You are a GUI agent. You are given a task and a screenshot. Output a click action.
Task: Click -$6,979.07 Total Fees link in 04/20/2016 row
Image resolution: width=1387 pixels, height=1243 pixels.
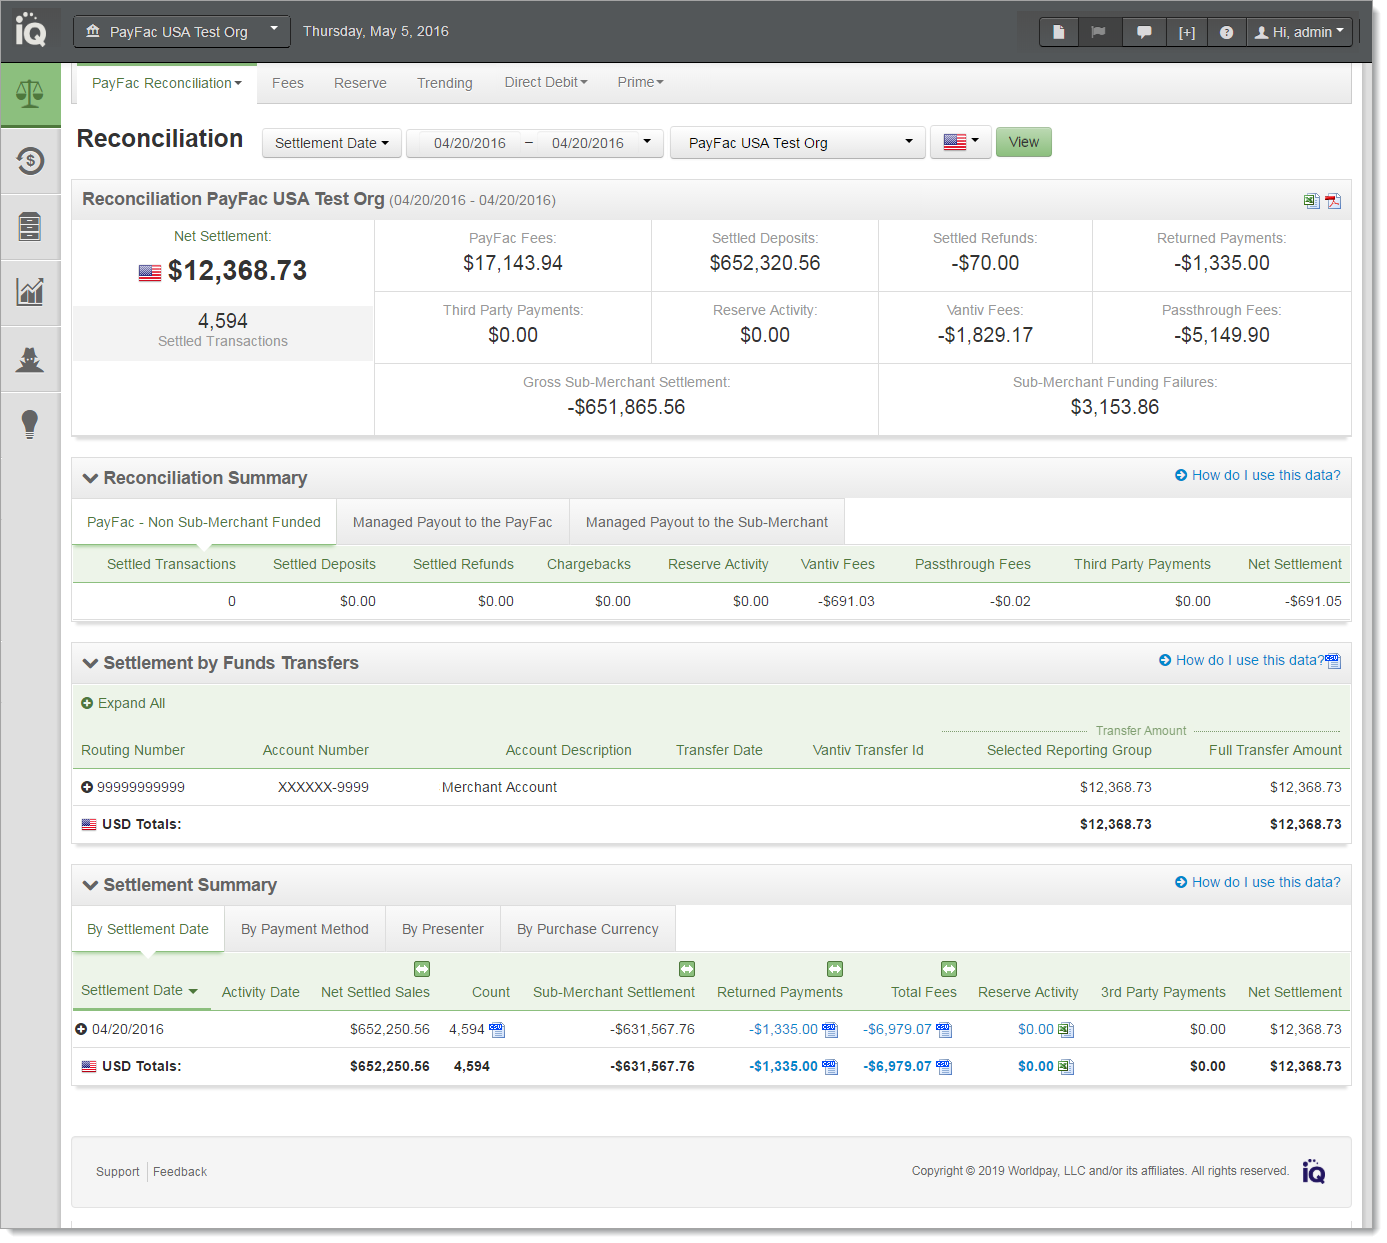click(x=898, y=1030)
